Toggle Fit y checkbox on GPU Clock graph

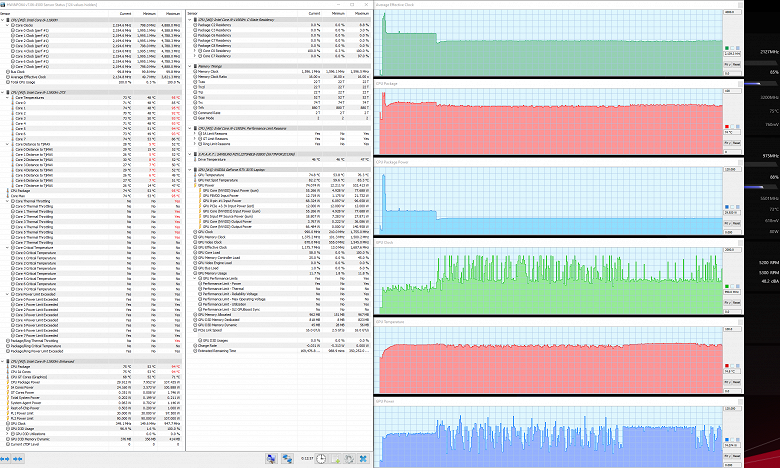pos(728,302)
